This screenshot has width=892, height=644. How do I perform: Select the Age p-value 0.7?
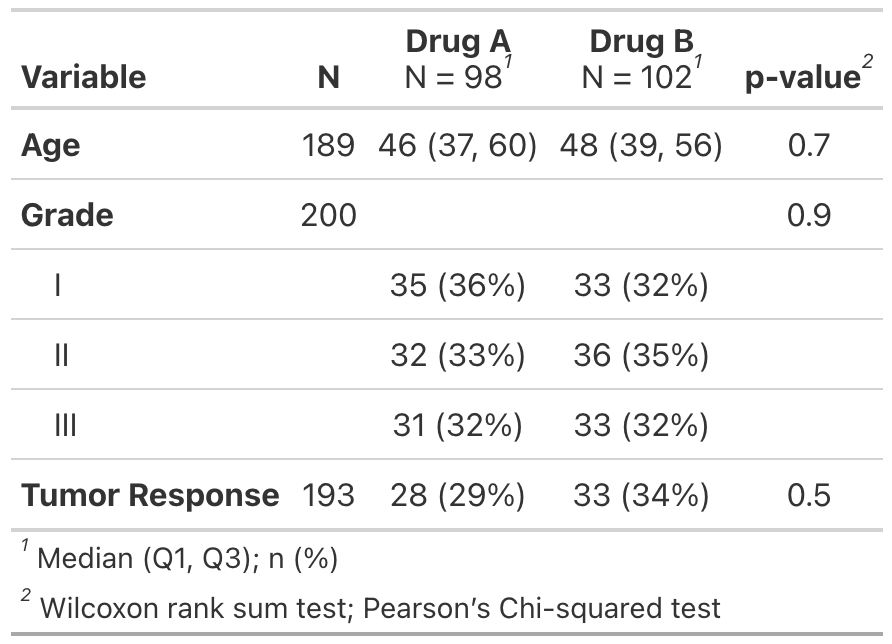click(x=808, y=146)
